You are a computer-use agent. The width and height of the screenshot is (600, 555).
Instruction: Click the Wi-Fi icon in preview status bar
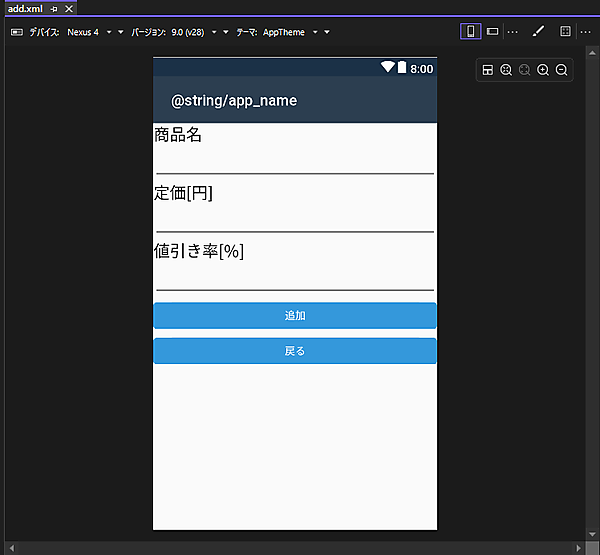pyautogui.click(x=388, y=67)
